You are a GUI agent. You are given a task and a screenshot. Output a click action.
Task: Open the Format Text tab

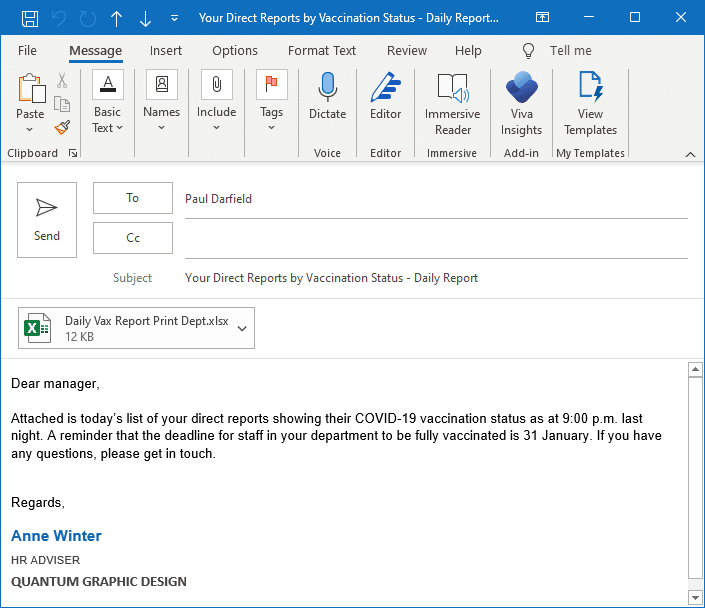click(322, 51)
